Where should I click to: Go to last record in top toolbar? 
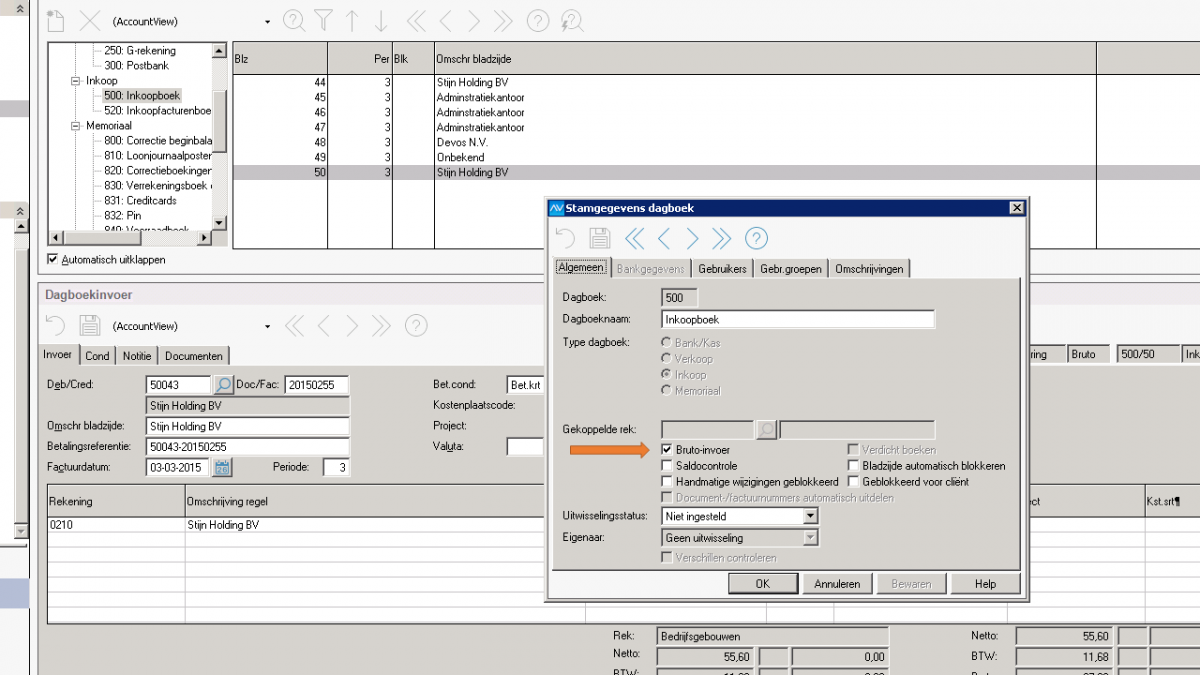(503, 20)
